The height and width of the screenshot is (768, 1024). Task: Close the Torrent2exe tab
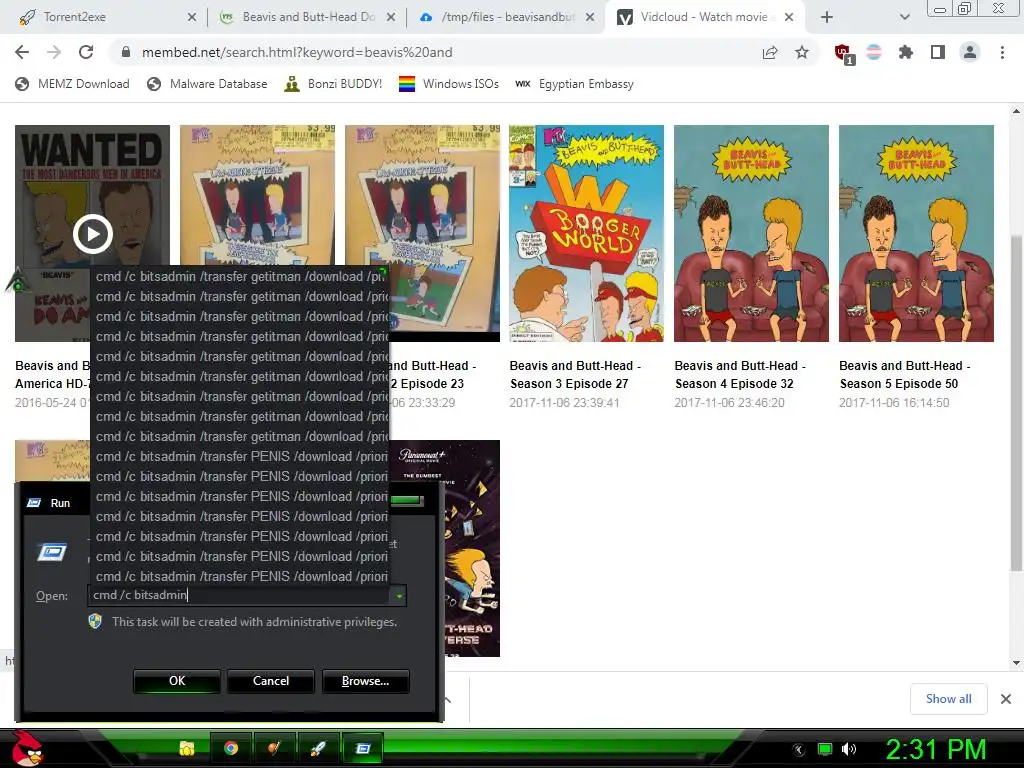click(192, 17)
